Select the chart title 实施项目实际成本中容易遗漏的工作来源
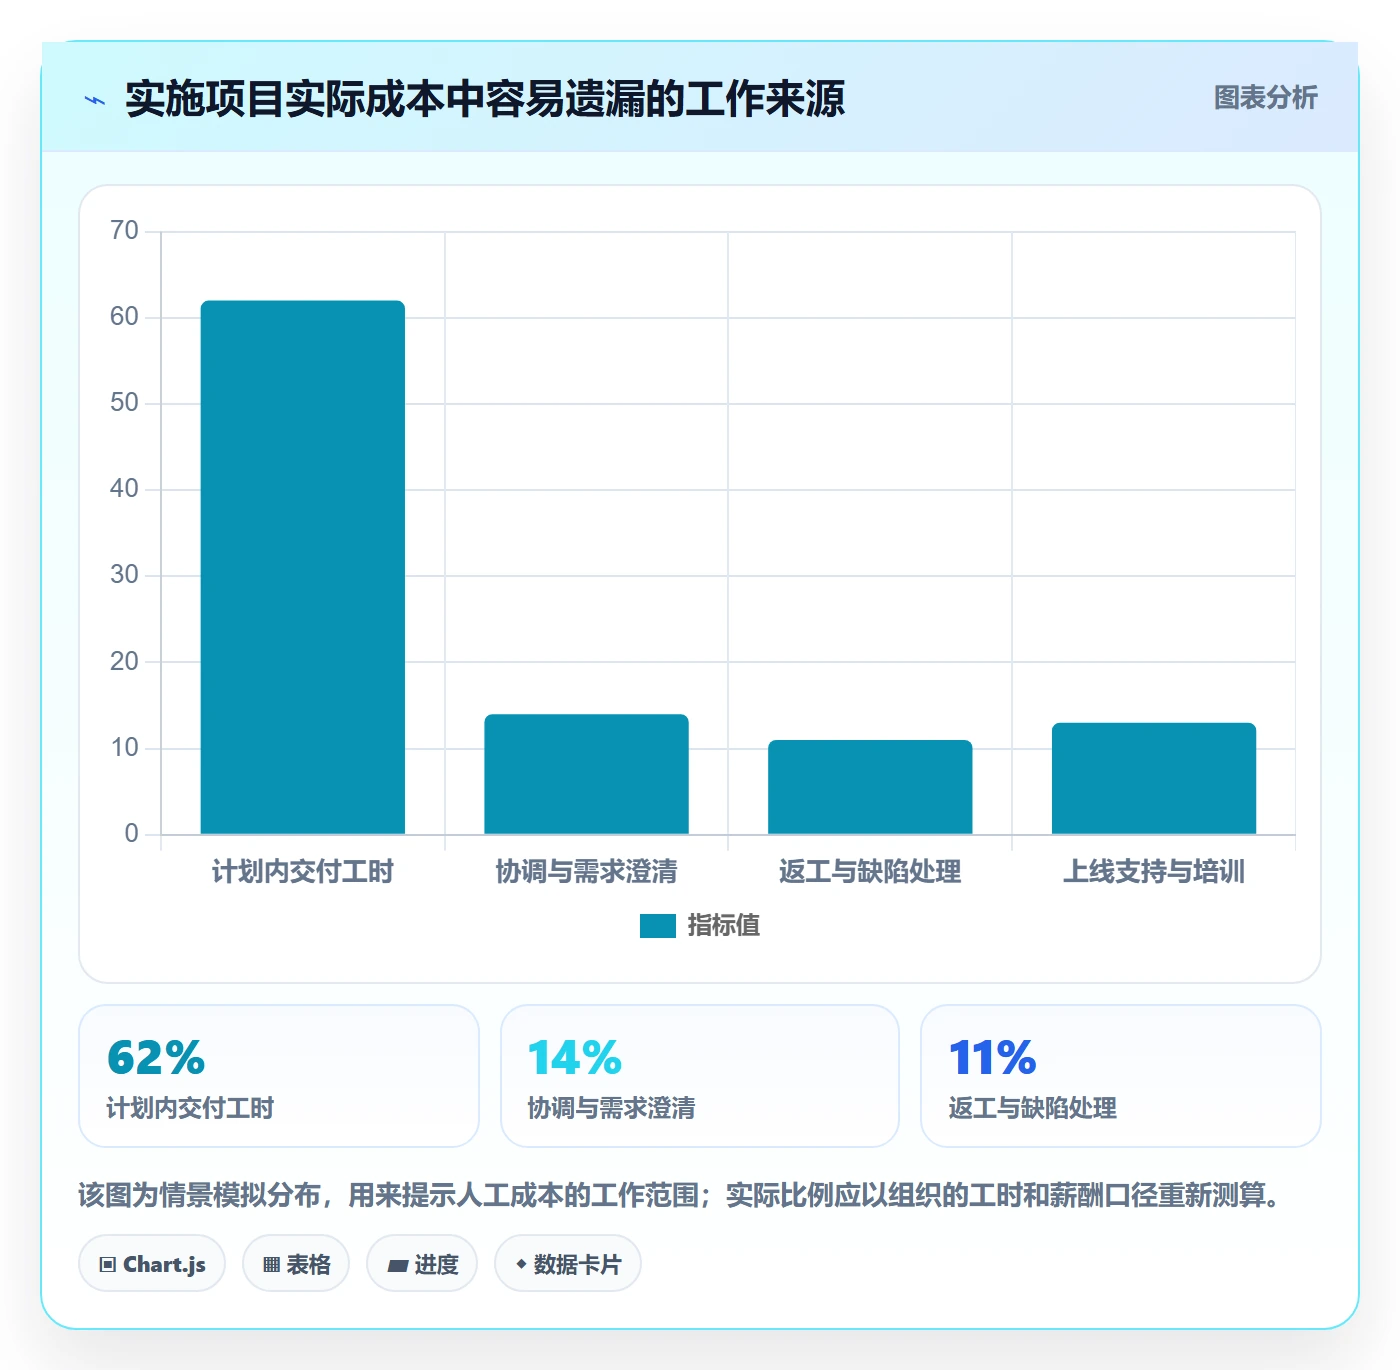This screenshot has width=1400, height=1370. [485, 99]
